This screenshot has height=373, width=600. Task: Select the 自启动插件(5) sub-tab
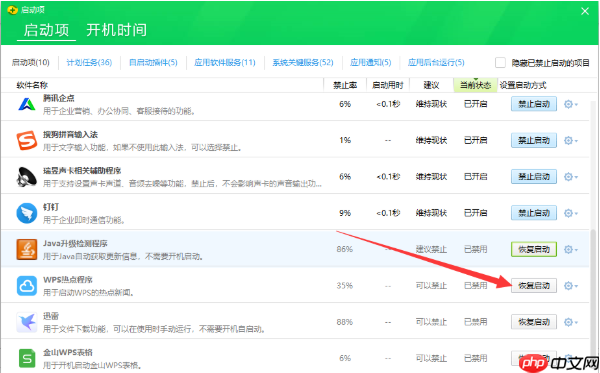pyautogui.click(x=153, y=62)
